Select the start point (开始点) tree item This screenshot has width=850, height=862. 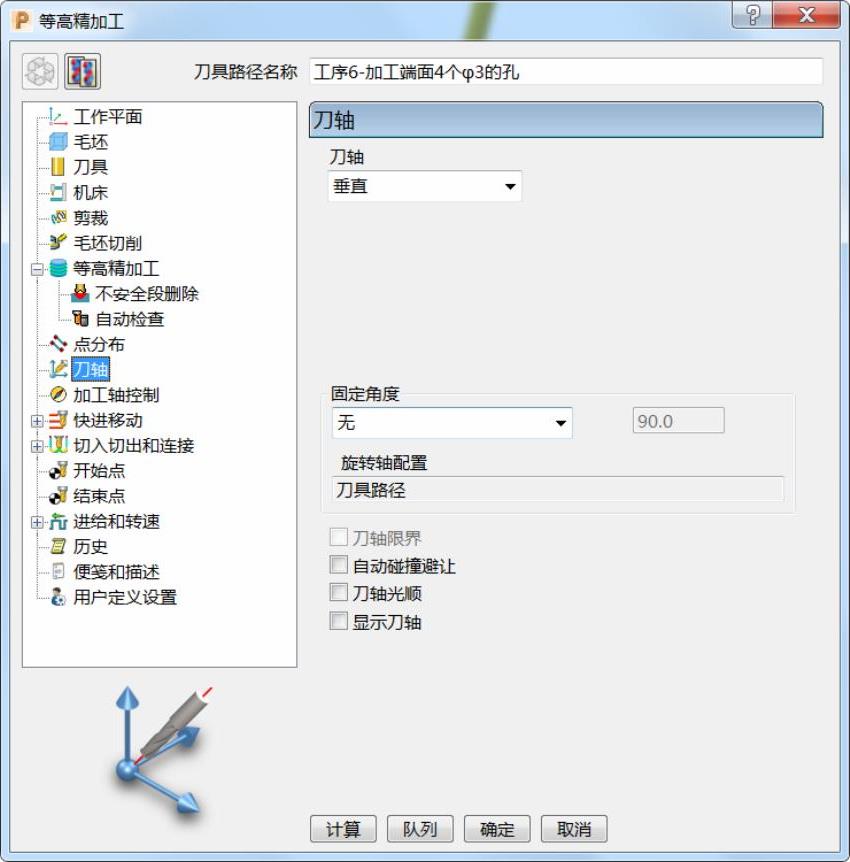99,471
